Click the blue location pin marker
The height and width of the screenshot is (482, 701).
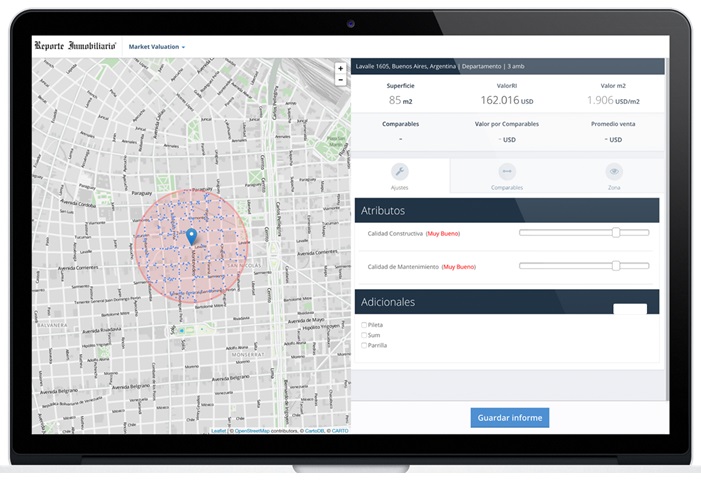[191, 236]
